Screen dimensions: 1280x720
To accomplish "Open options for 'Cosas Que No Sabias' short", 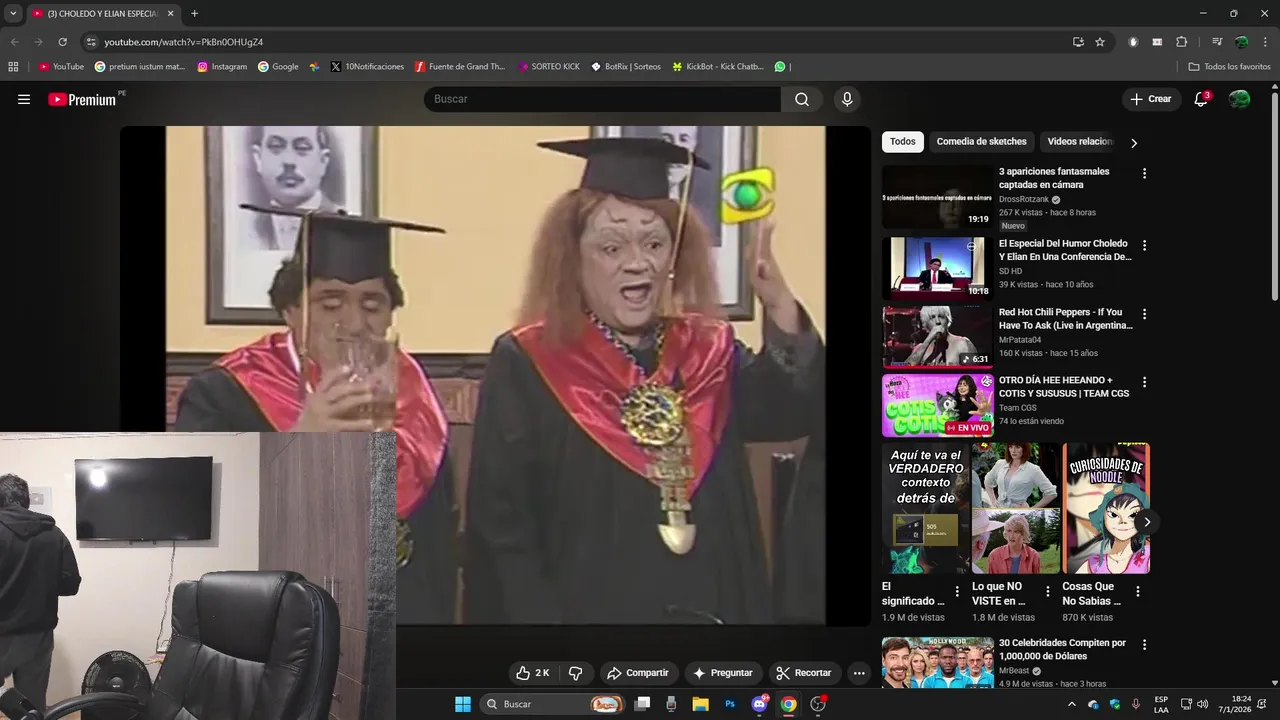I will pyautogui.click(x=1137, y=591).
